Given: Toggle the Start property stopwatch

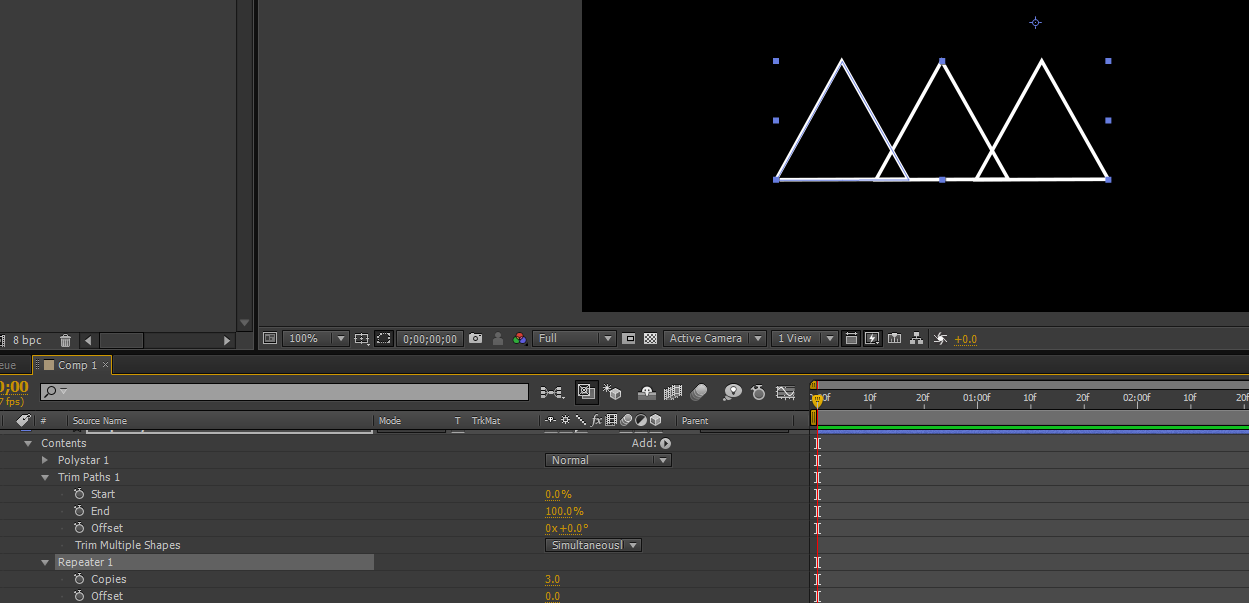Looking at the screenshot, I should pos(79,494).
